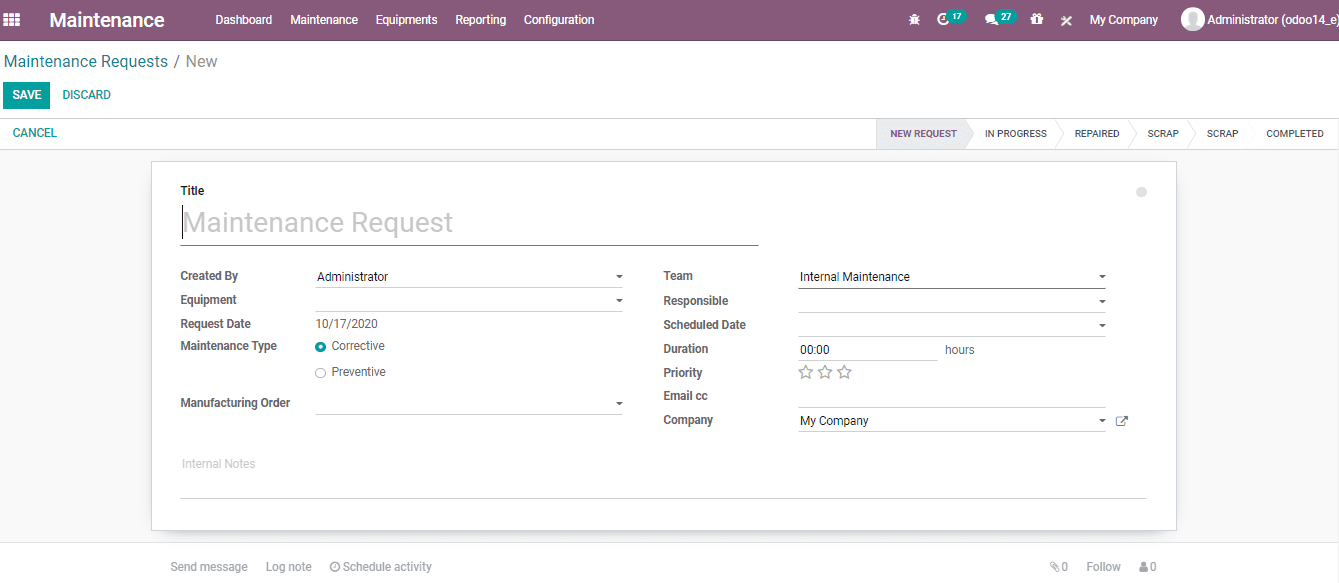Image resolution: width=1339 pixels, height=583 pixels.
Task: Click the gift icon in the header
Action: coord(1036,19)
